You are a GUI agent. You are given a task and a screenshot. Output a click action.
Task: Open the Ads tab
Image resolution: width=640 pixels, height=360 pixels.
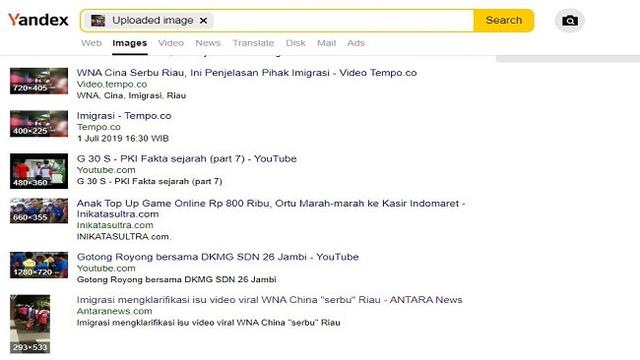click(x=356, y=43)
